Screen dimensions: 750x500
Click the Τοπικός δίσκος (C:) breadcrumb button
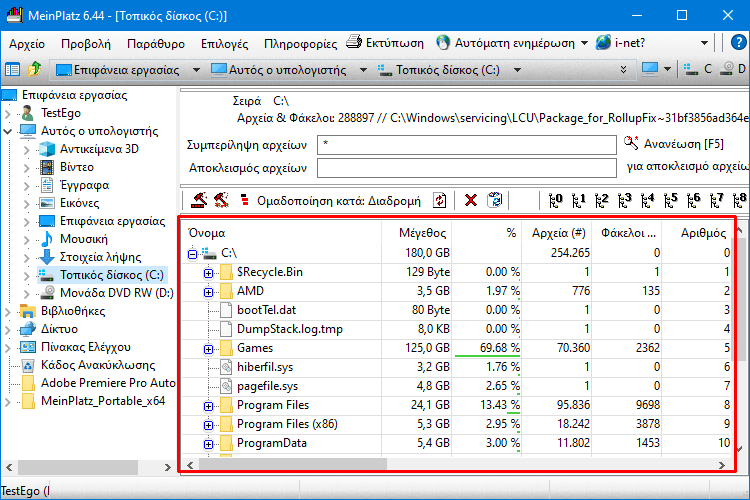tap(439, 70)
